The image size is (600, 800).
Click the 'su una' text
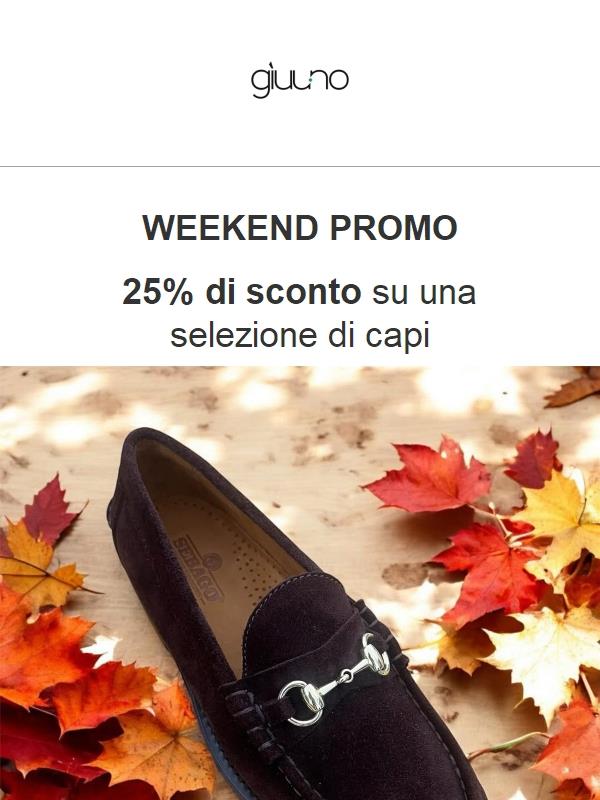424,292
